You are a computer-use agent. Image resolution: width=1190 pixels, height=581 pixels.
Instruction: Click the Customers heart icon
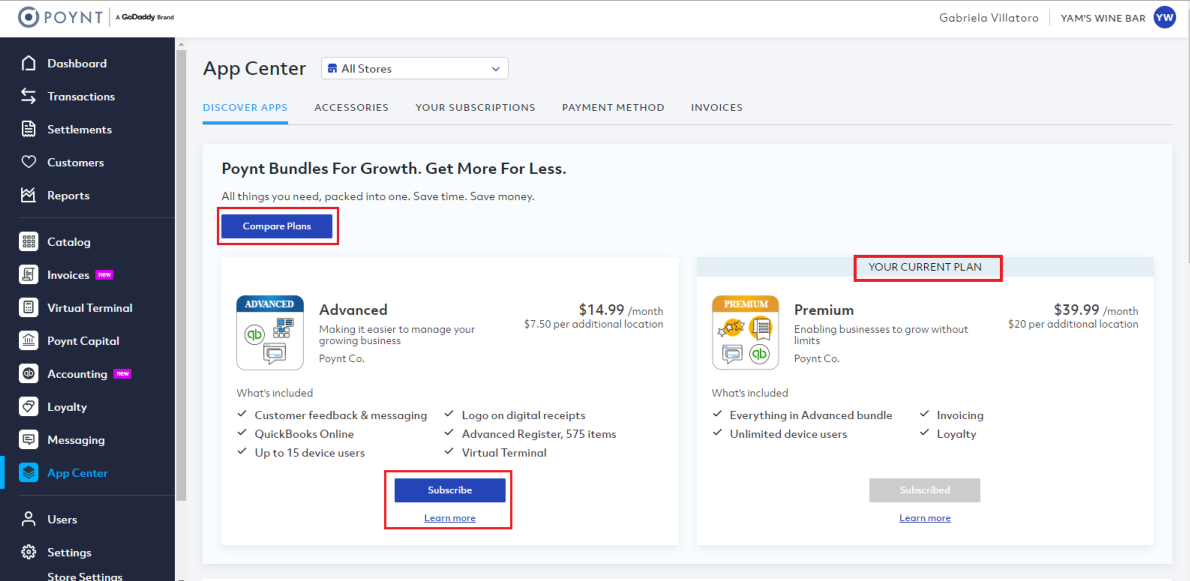click(29, 162)
